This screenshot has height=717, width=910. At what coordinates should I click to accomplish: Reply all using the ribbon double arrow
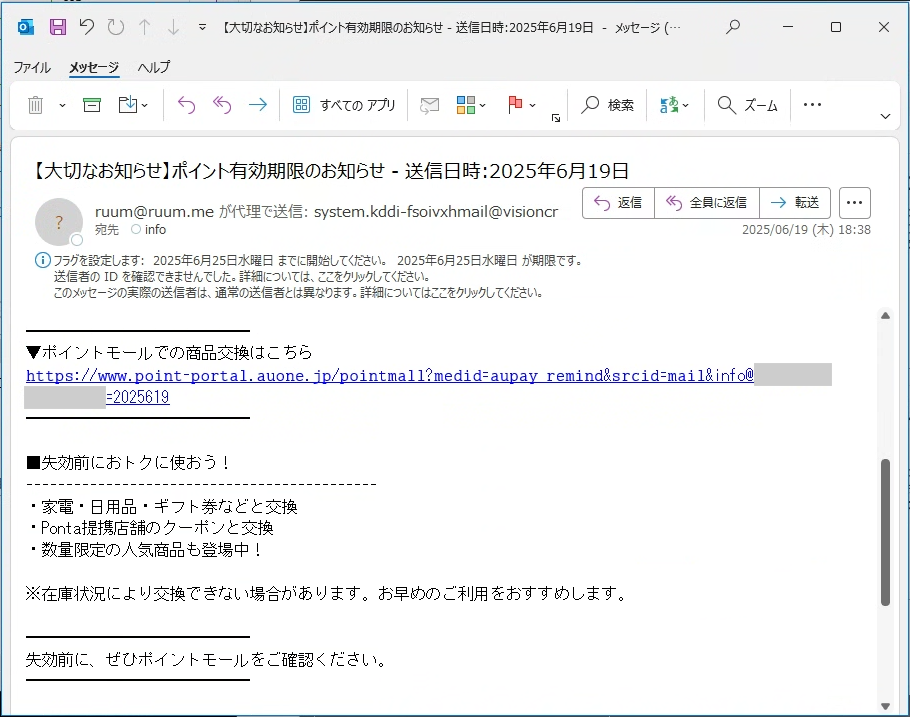(x=222, y=105)
